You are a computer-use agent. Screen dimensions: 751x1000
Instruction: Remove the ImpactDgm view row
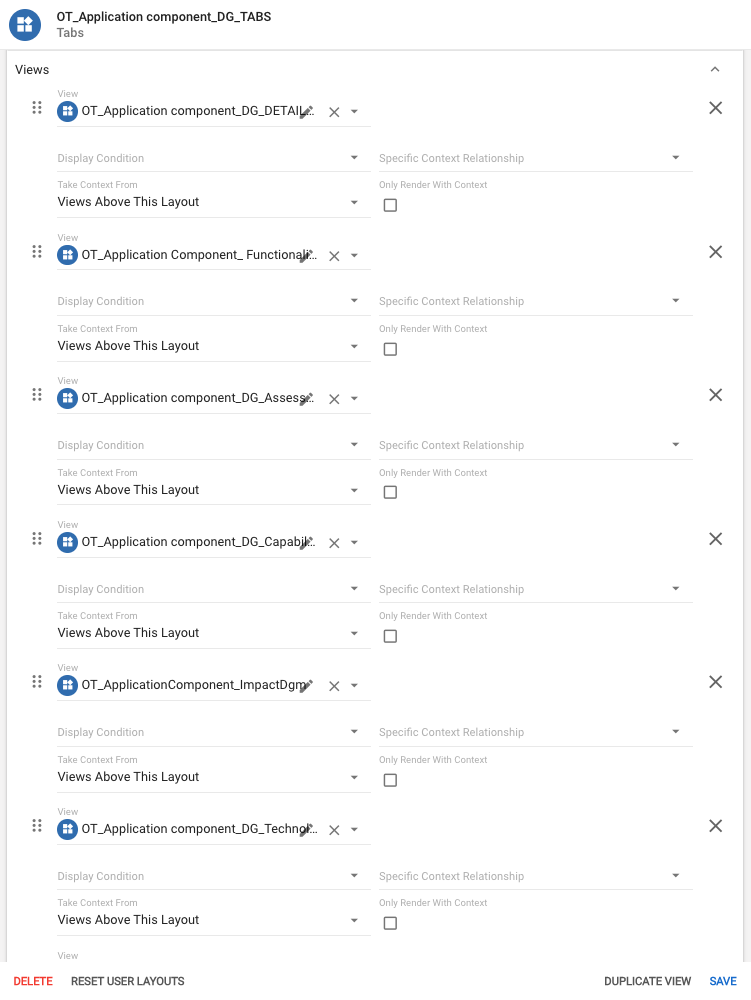716,682
